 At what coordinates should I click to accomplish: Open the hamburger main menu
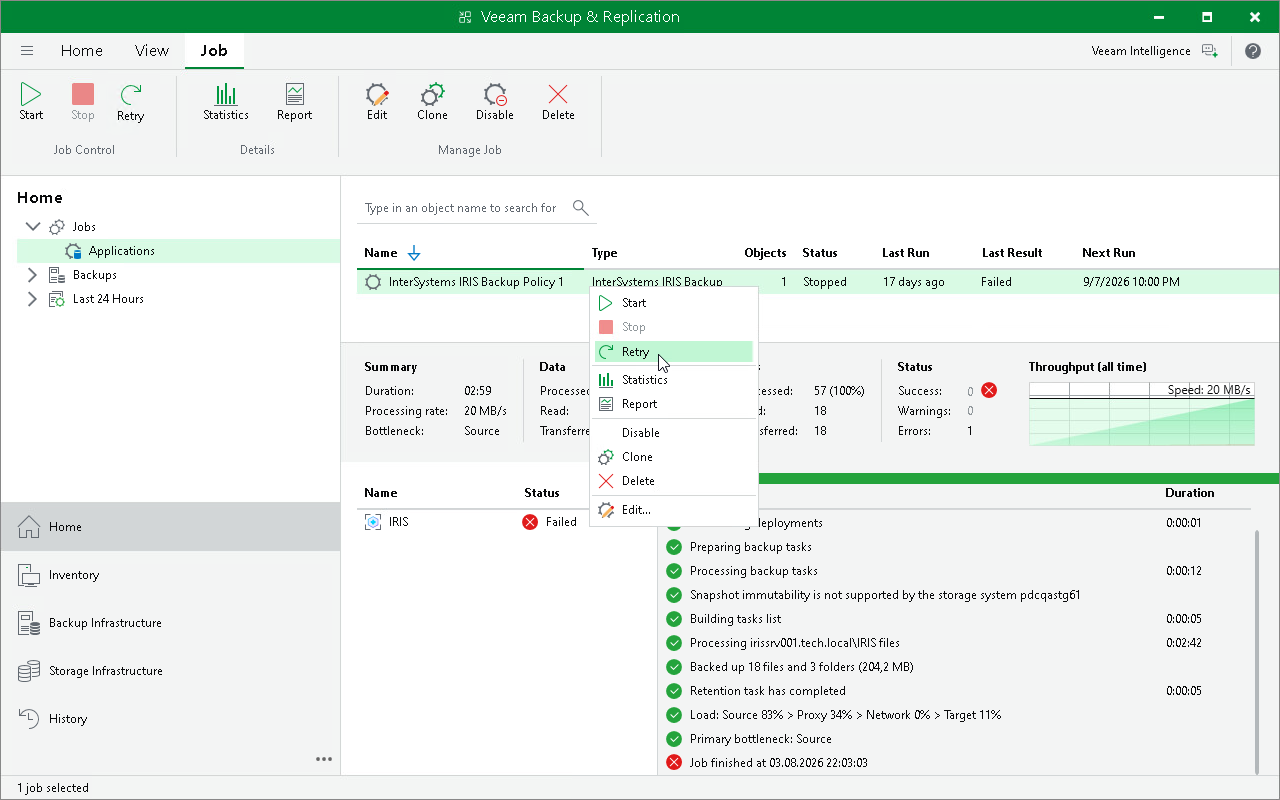coord(27,51)
